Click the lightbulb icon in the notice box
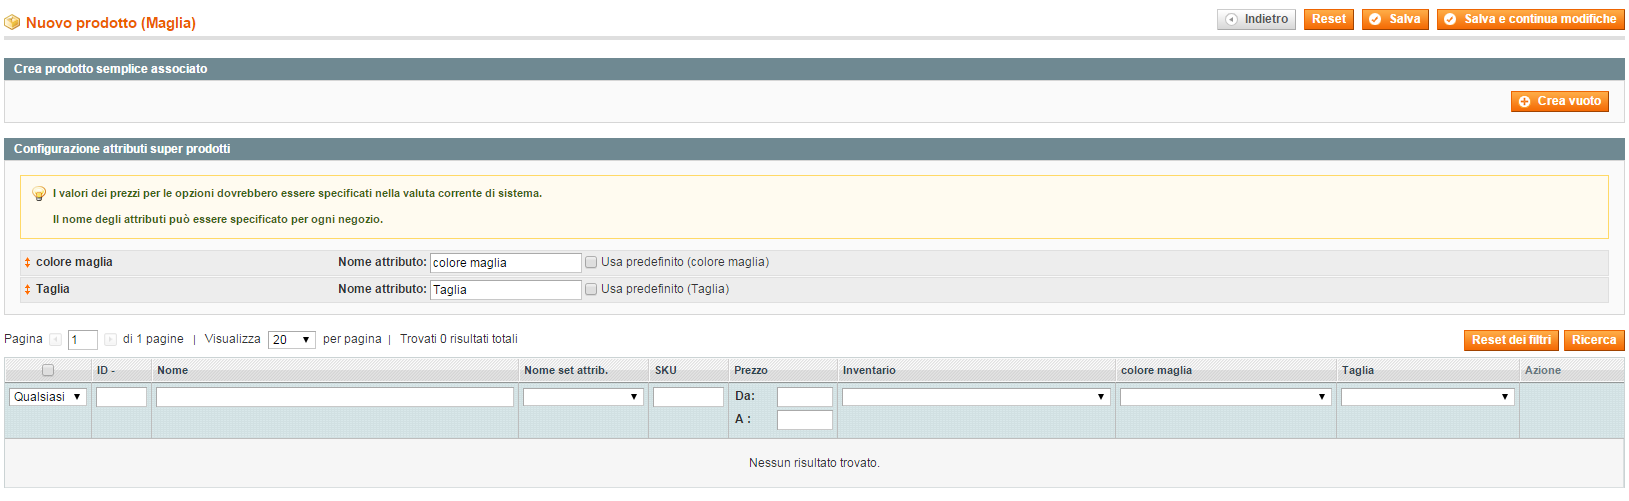The height and width of the screenshot is (501, 1629). point(39,194)
